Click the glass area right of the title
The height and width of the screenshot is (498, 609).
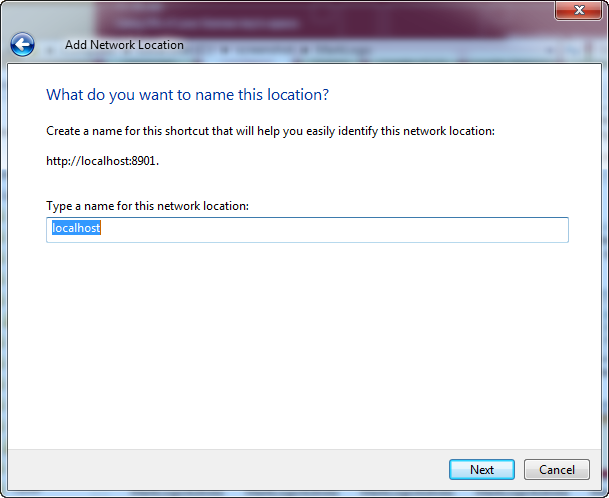(x=400, y=45)
